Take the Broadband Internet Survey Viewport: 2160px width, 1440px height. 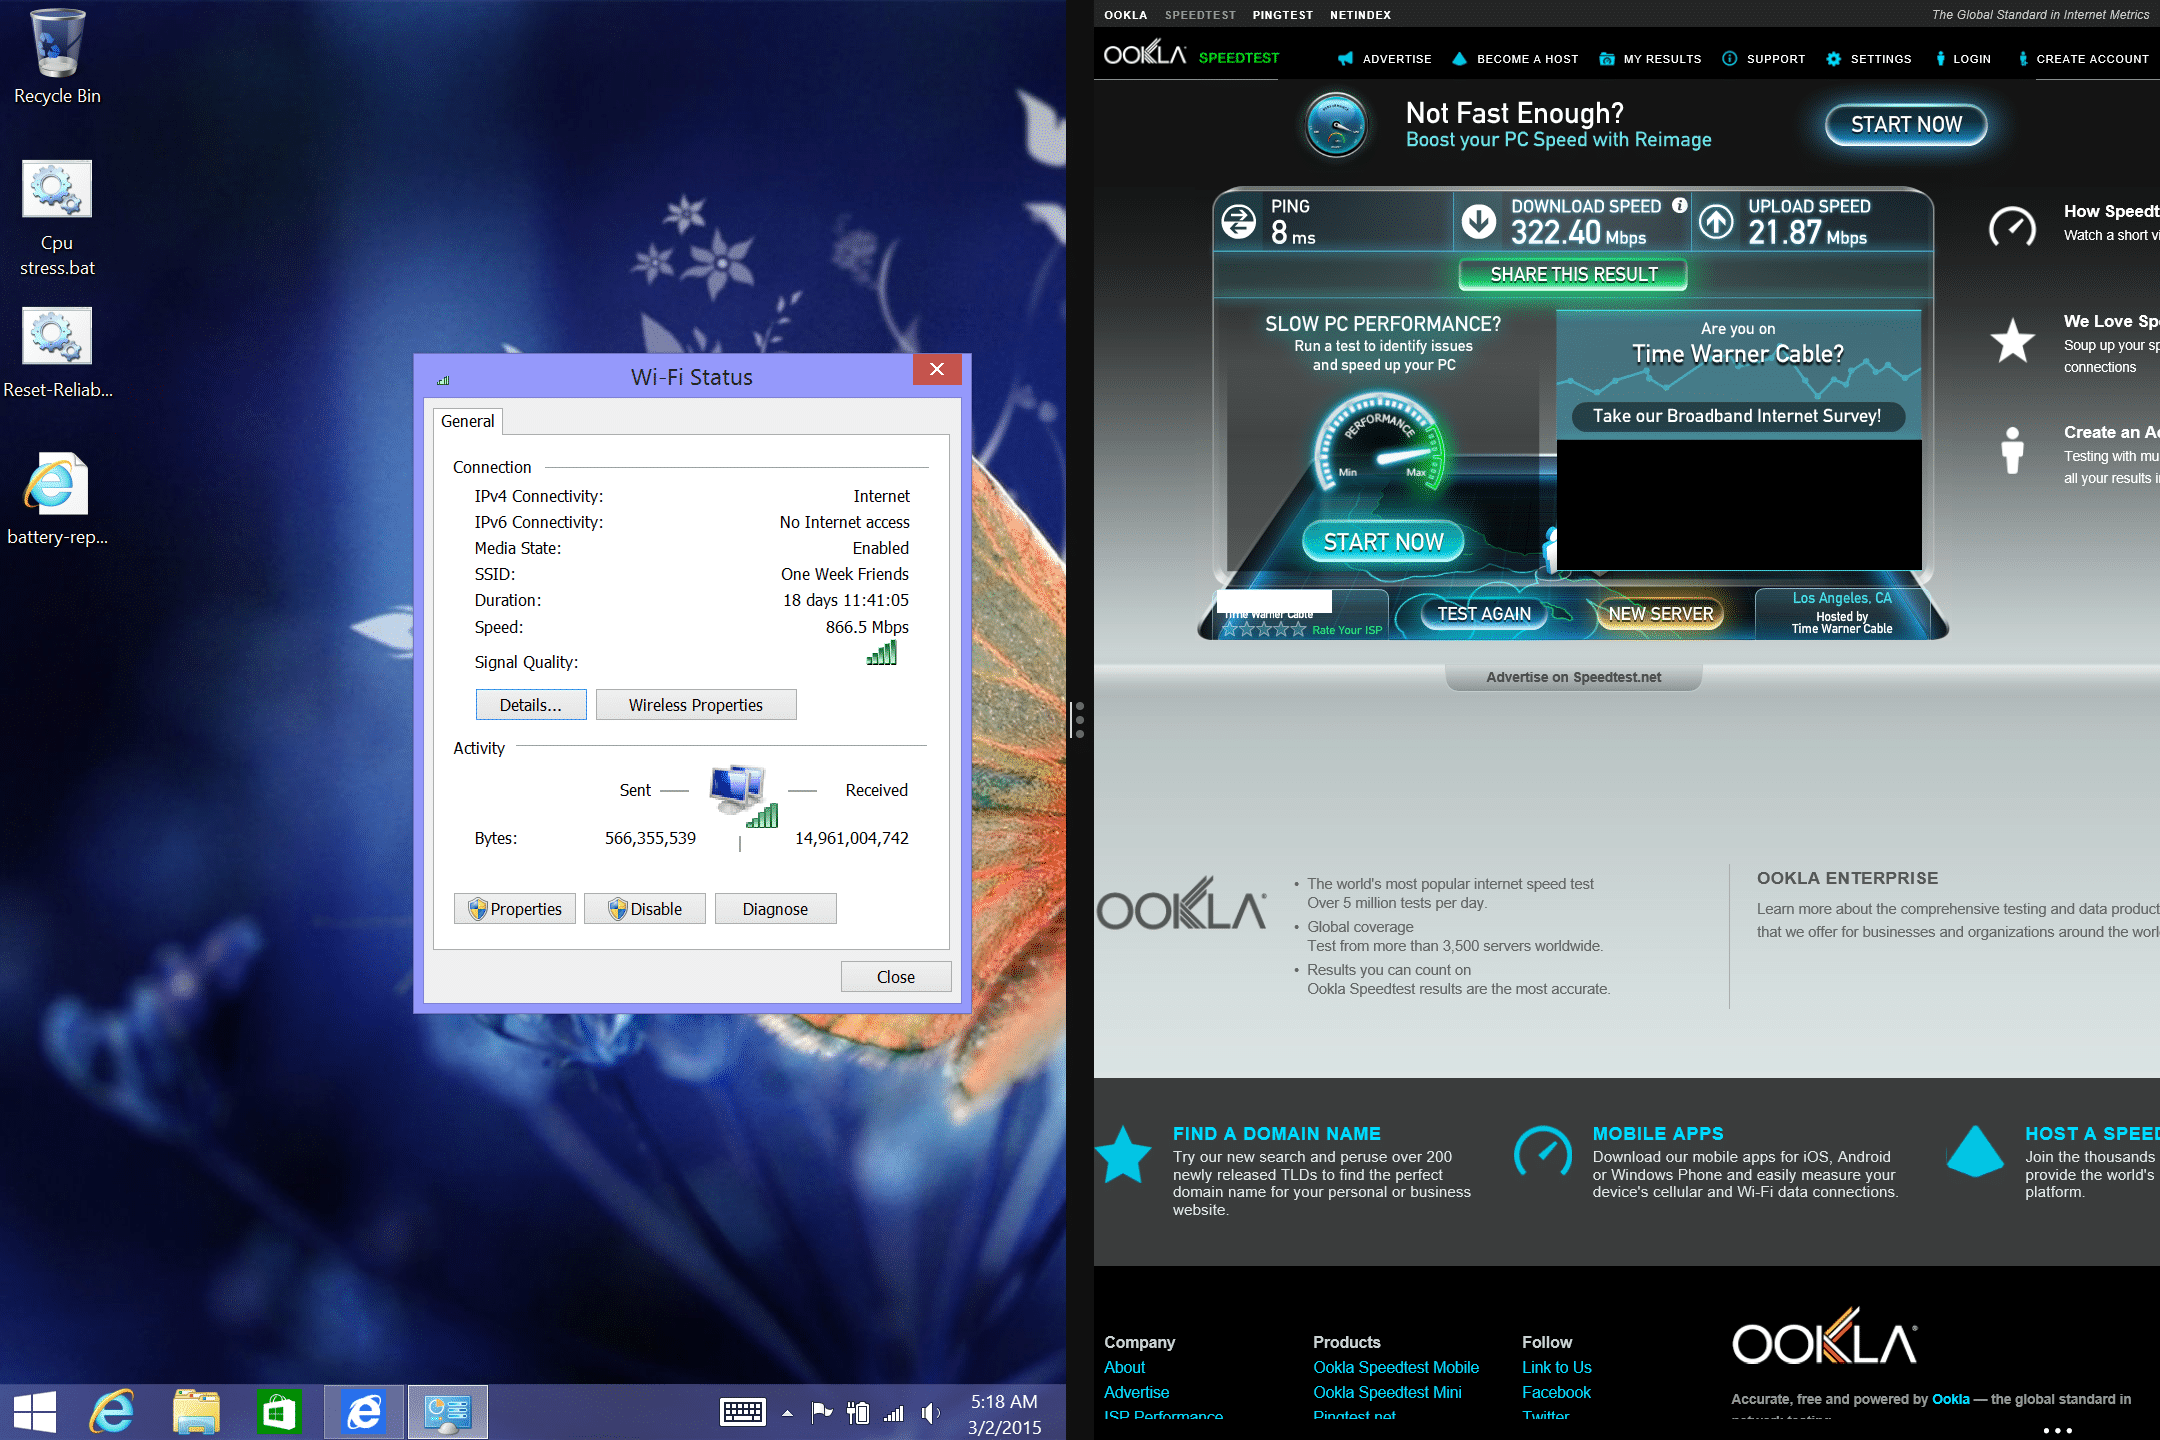tap(1737, 416)
